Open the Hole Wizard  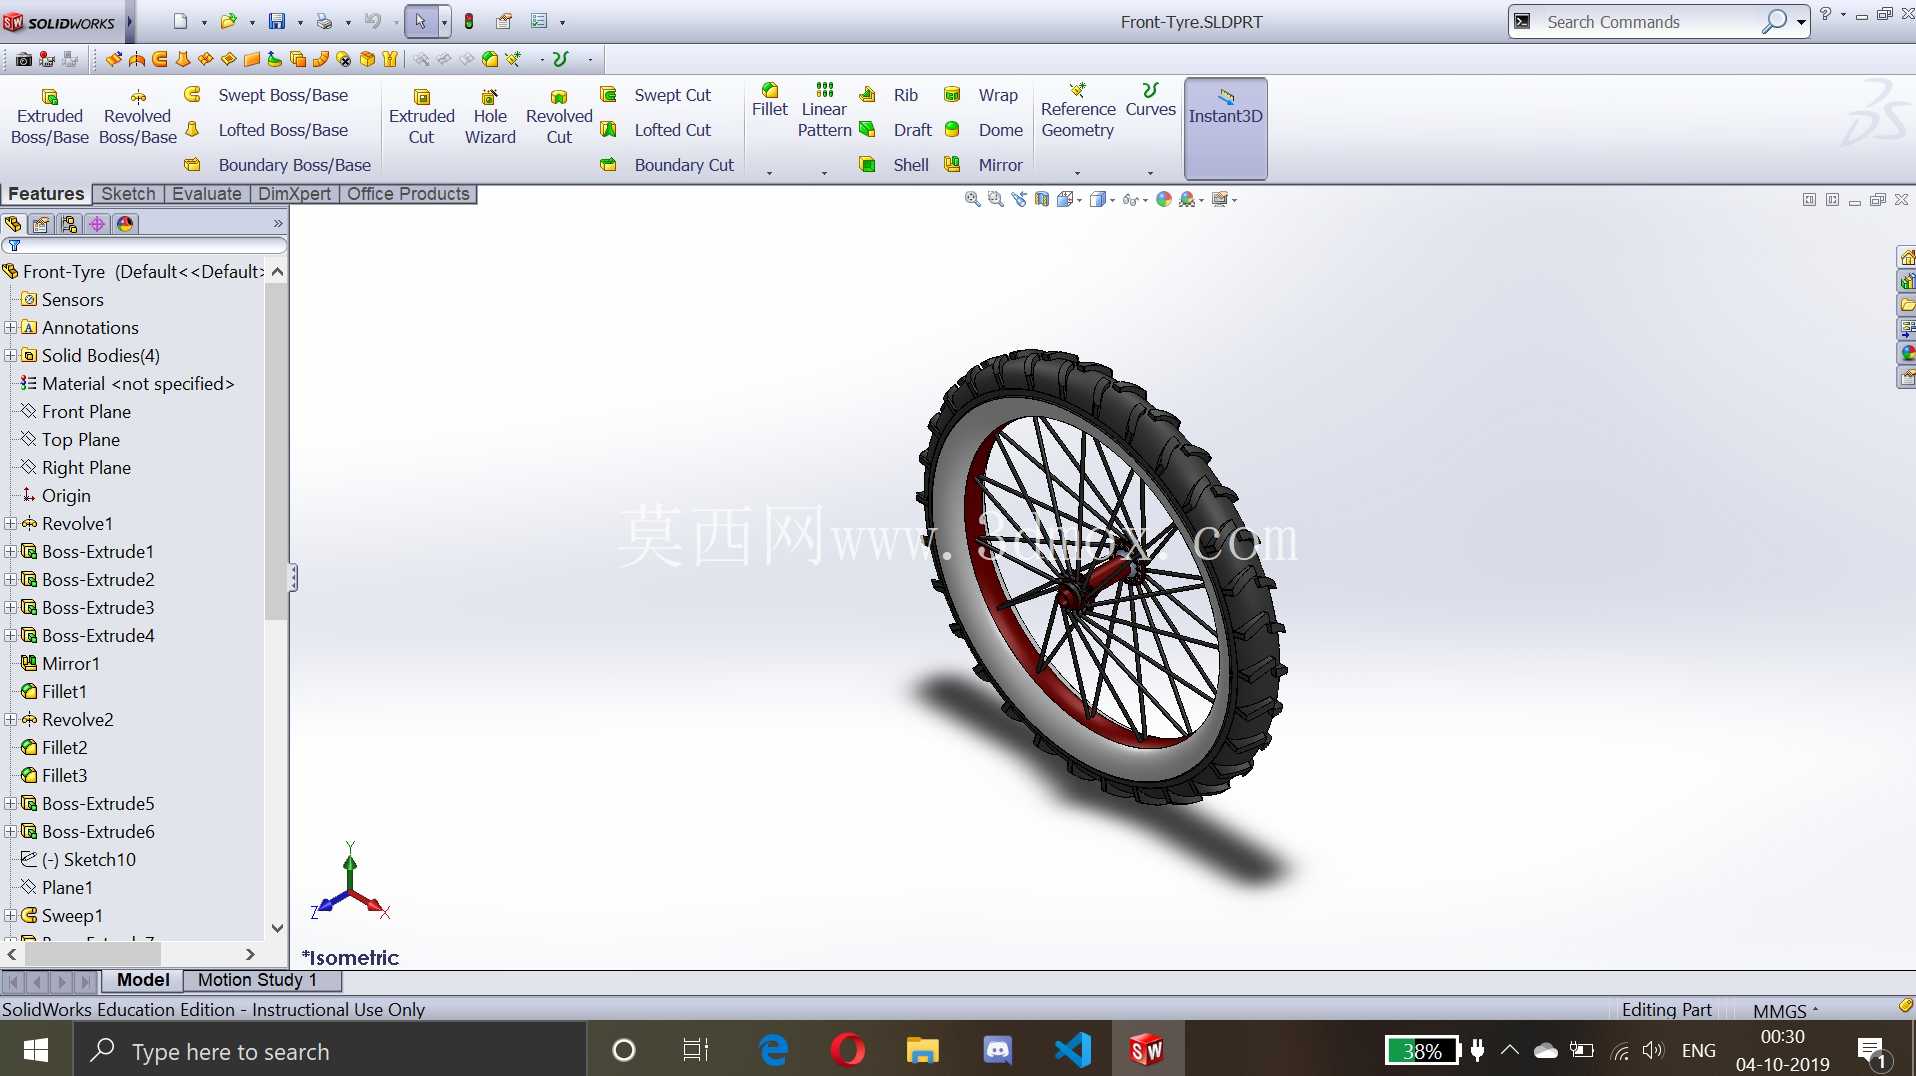point(490,116)
